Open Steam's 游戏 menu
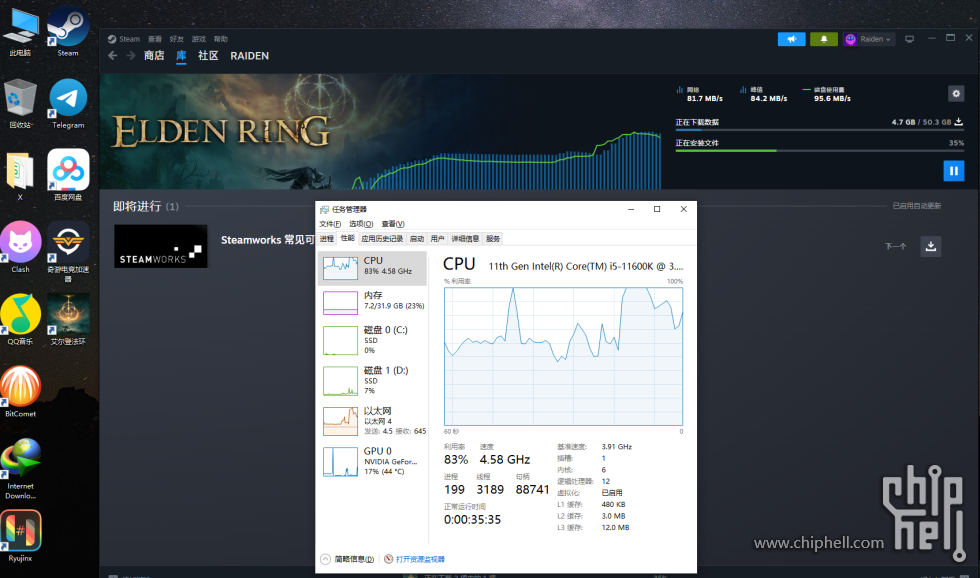Image resolution: width=980 pixels, height=578 pixels. (x=199, y=39)
